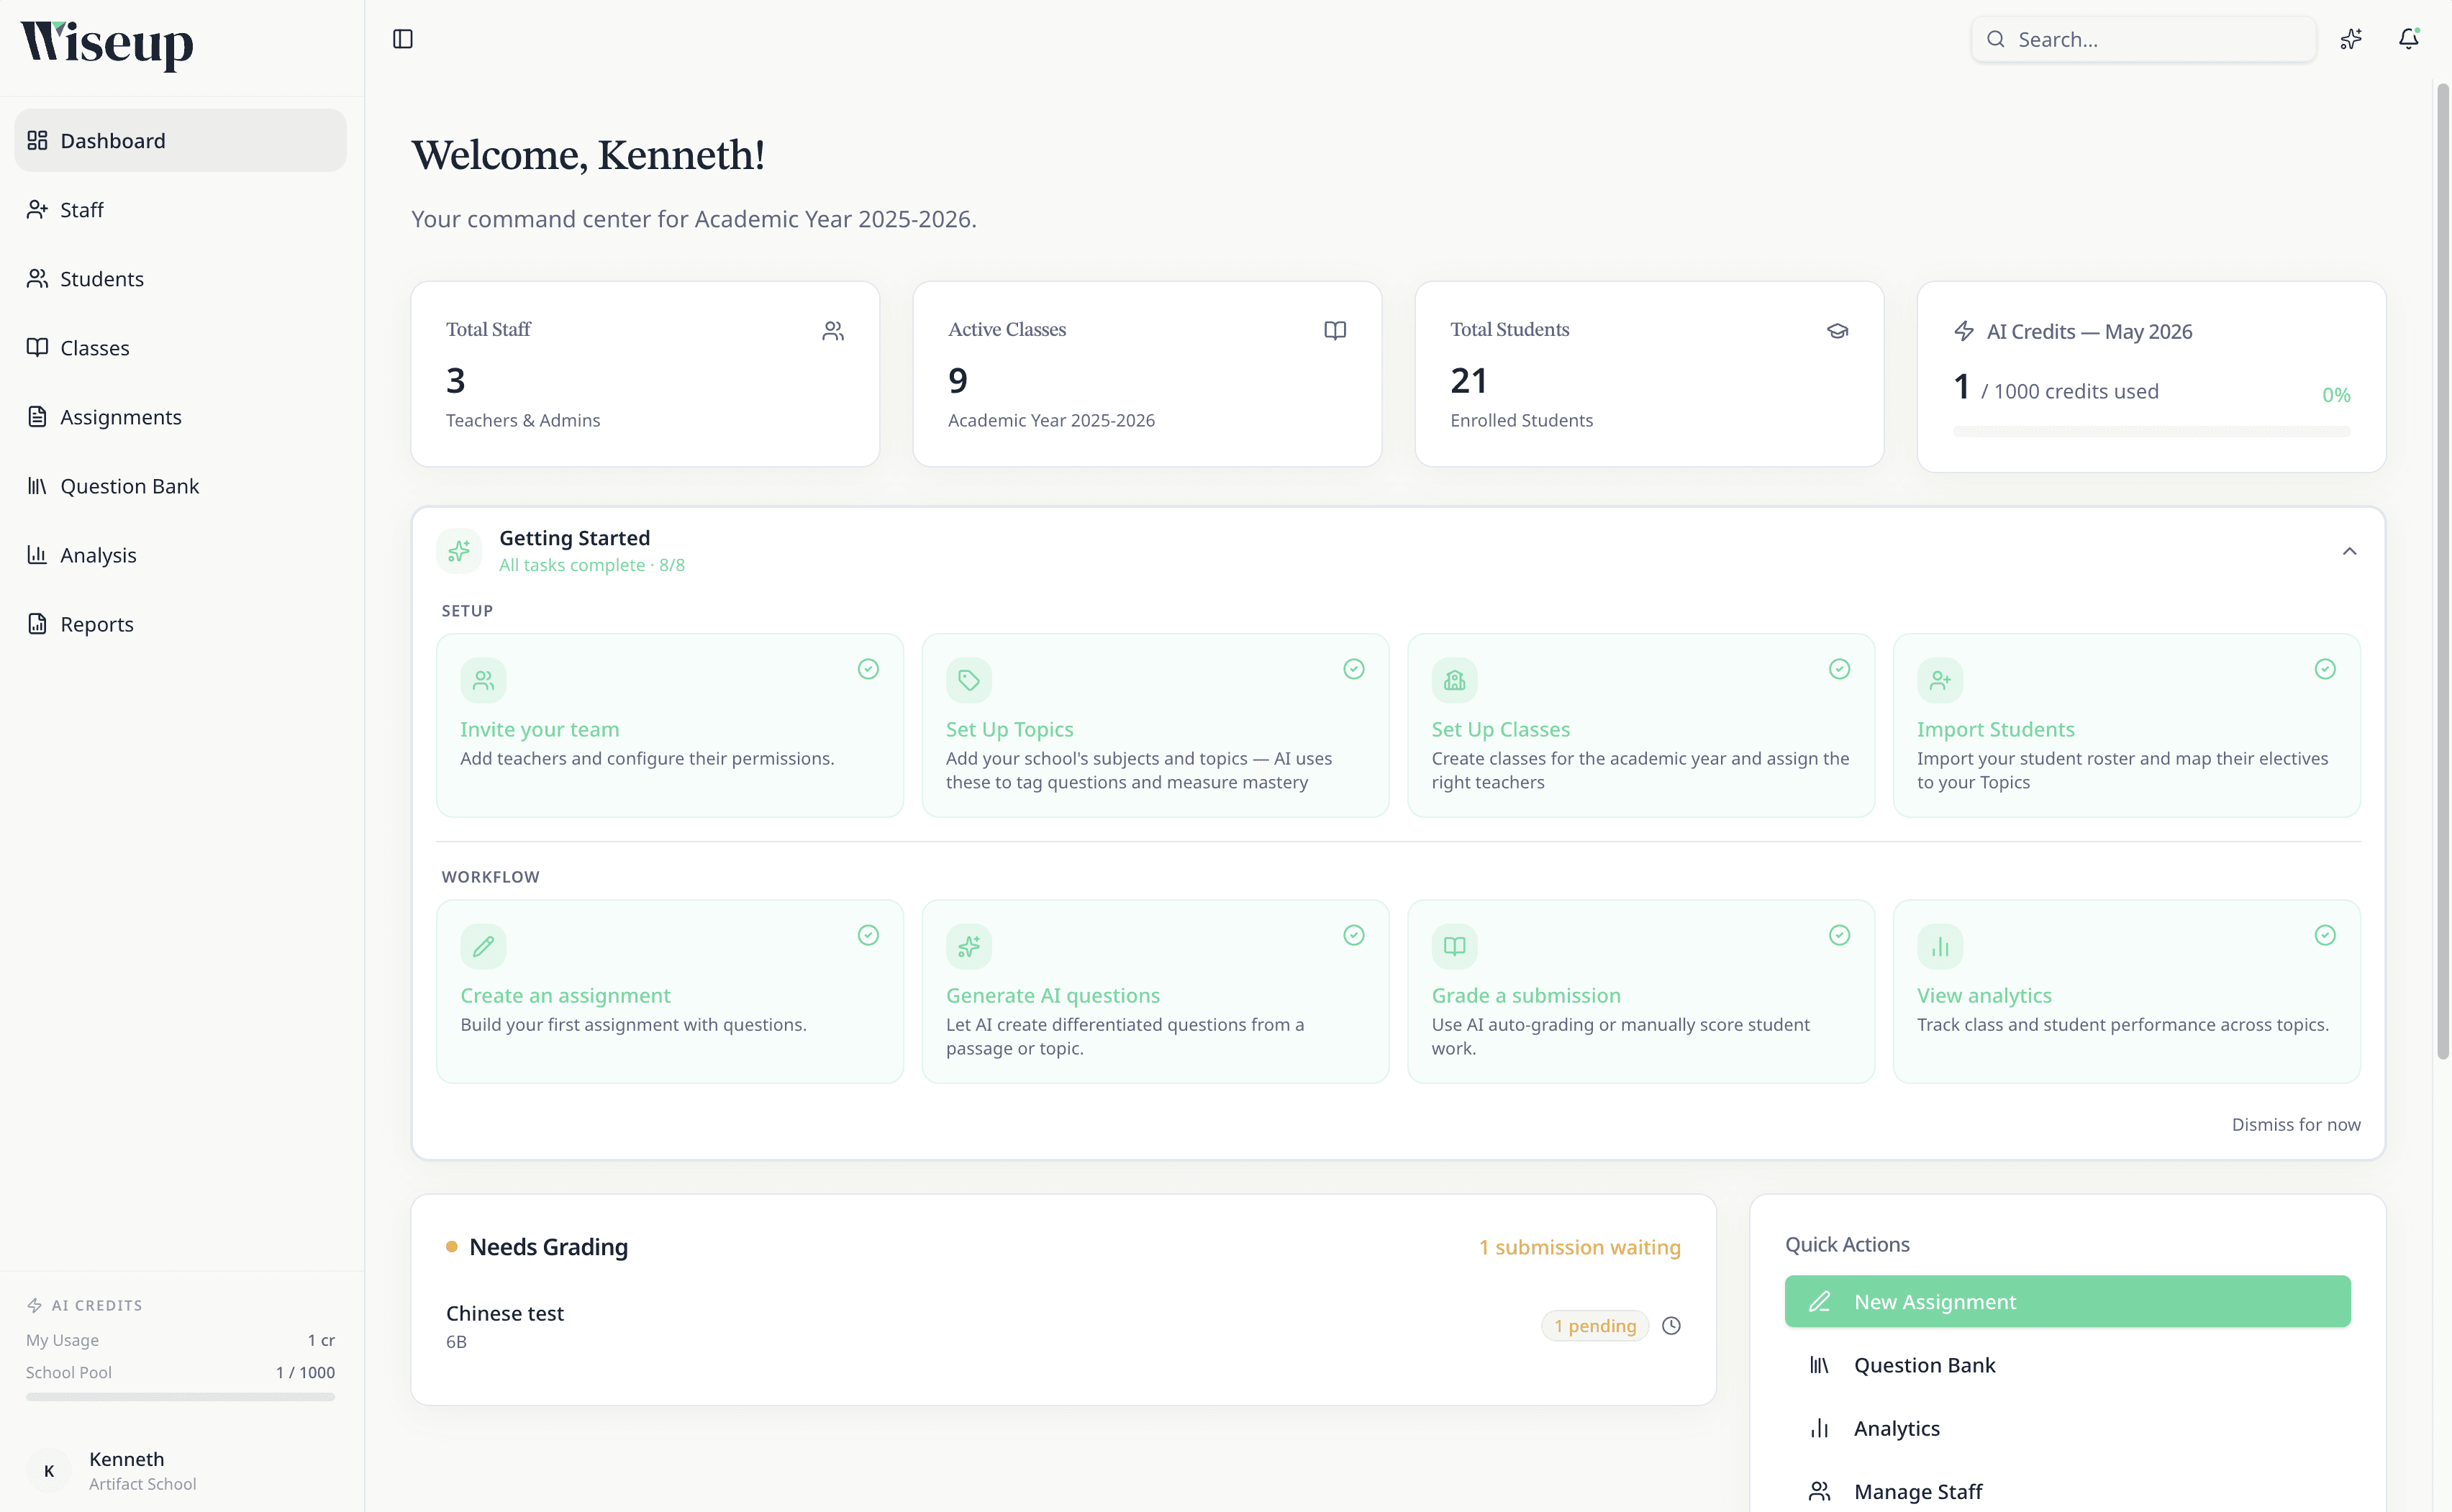Open the Import Students card

click(2127, 725)
